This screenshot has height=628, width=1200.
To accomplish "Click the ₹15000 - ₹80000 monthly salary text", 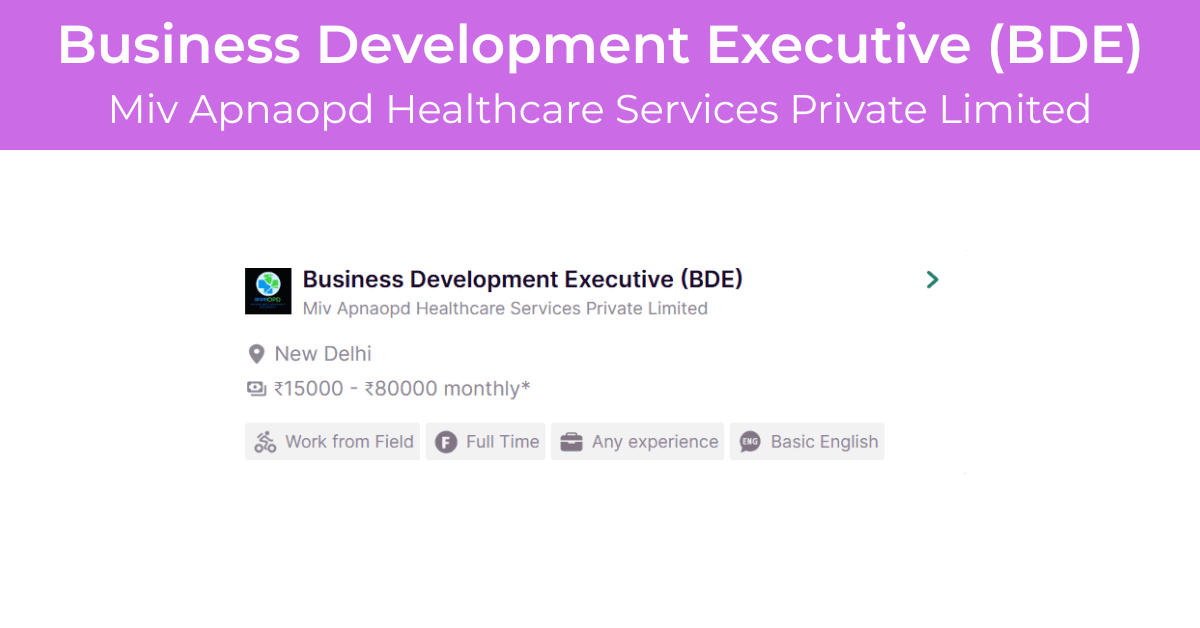I will (x=402, y=389).
